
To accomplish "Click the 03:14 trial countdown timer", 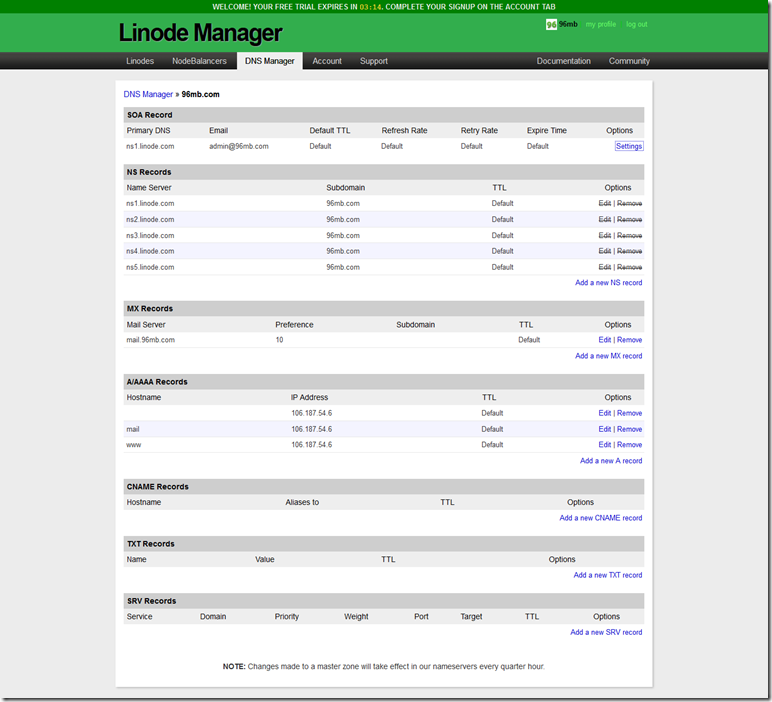I will coord(370,7).
